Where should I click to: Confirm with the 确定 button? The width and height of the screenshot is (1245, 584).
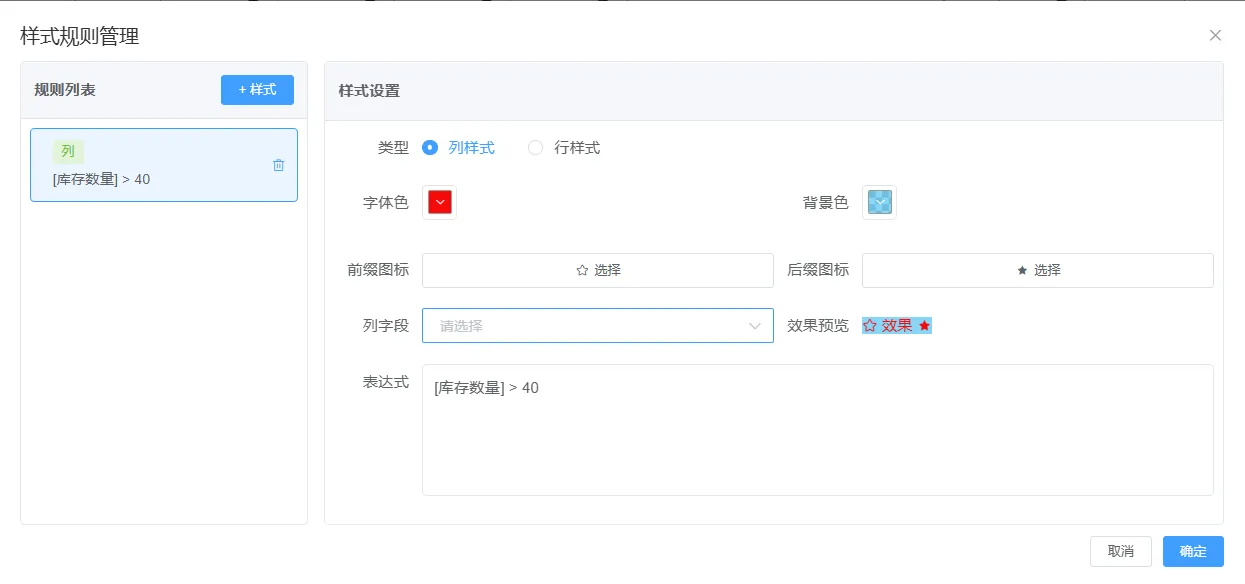tap(1193, 551)
